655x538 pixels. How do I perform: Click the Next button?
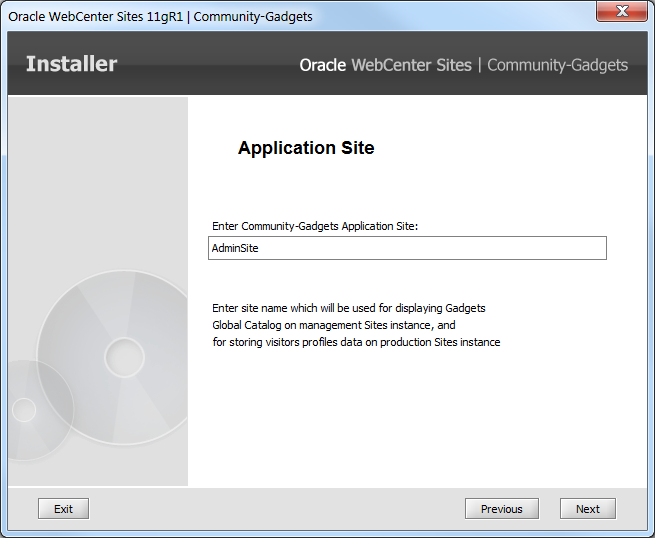click(588, 509)
